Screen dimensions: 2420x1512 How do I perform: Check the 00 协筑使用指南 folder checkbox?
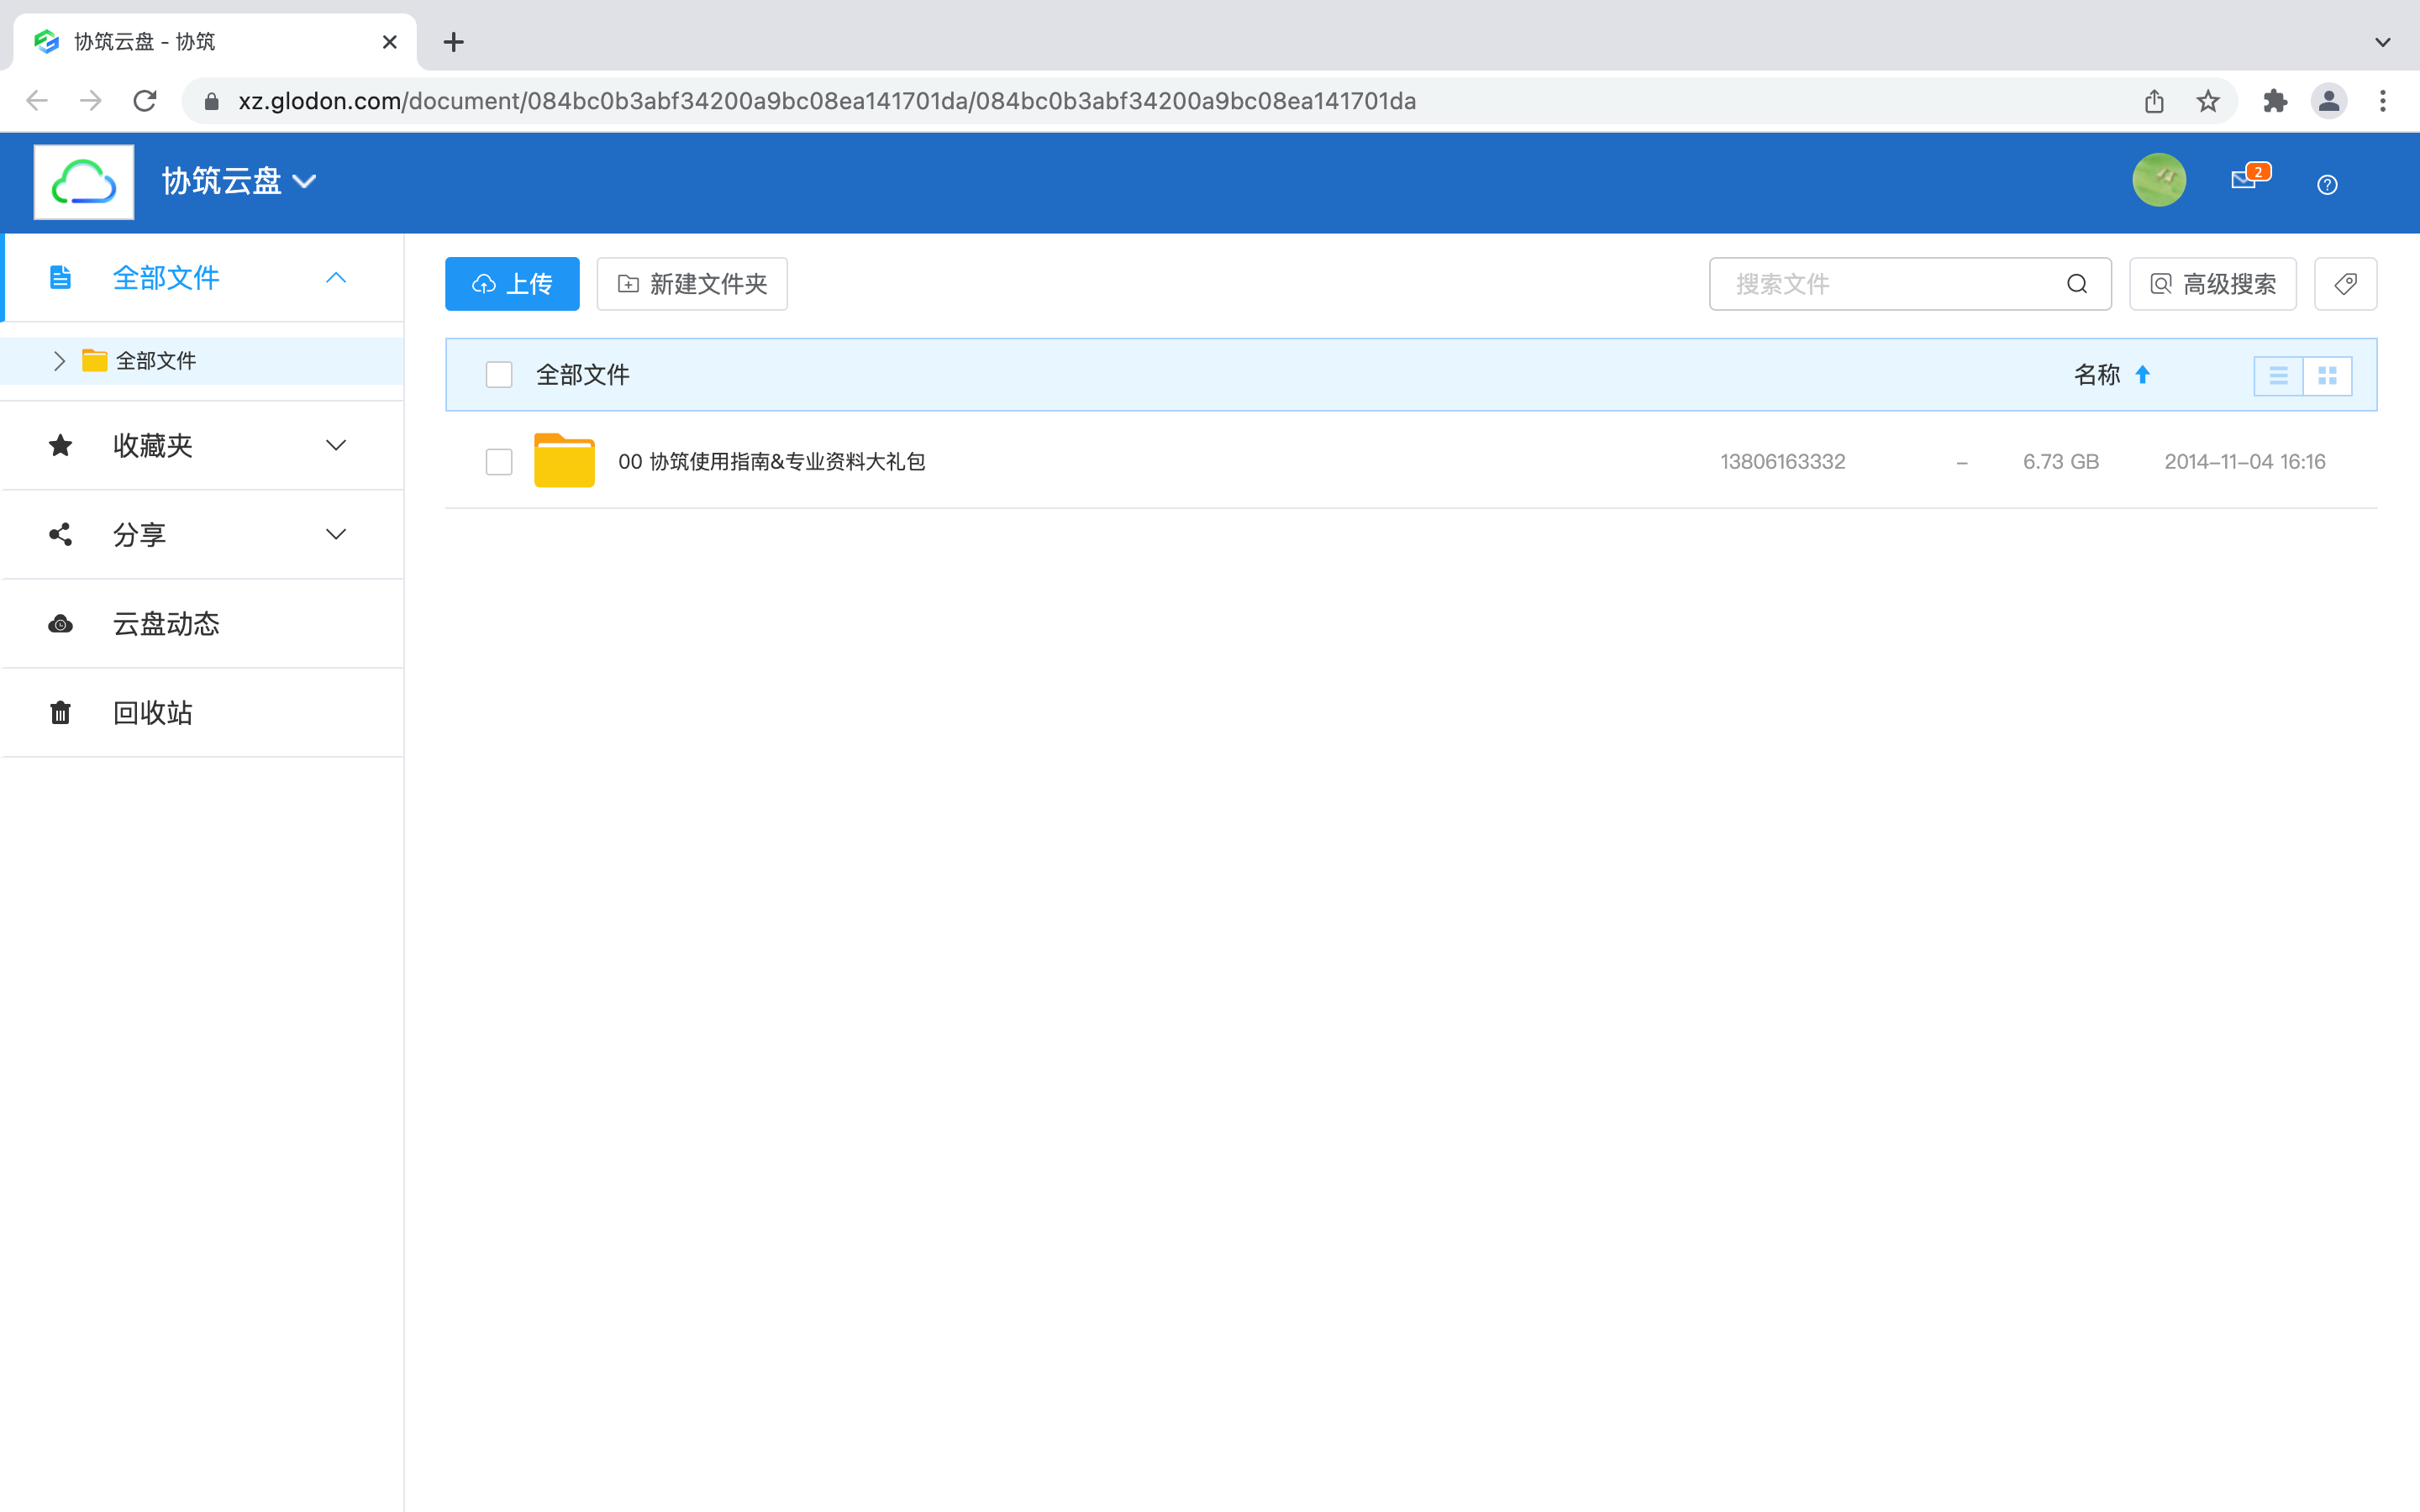[x=498, y=462]
